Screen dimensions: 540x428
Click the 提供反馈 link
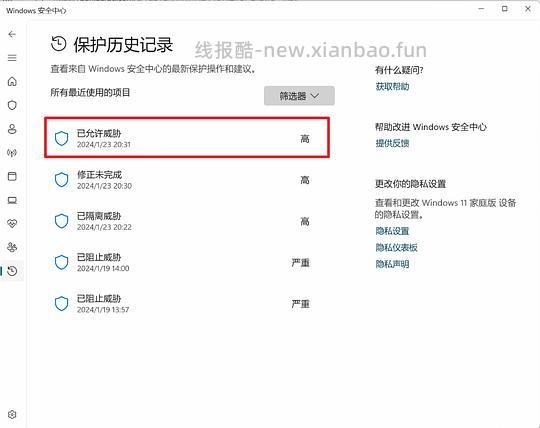pos(392,143)
